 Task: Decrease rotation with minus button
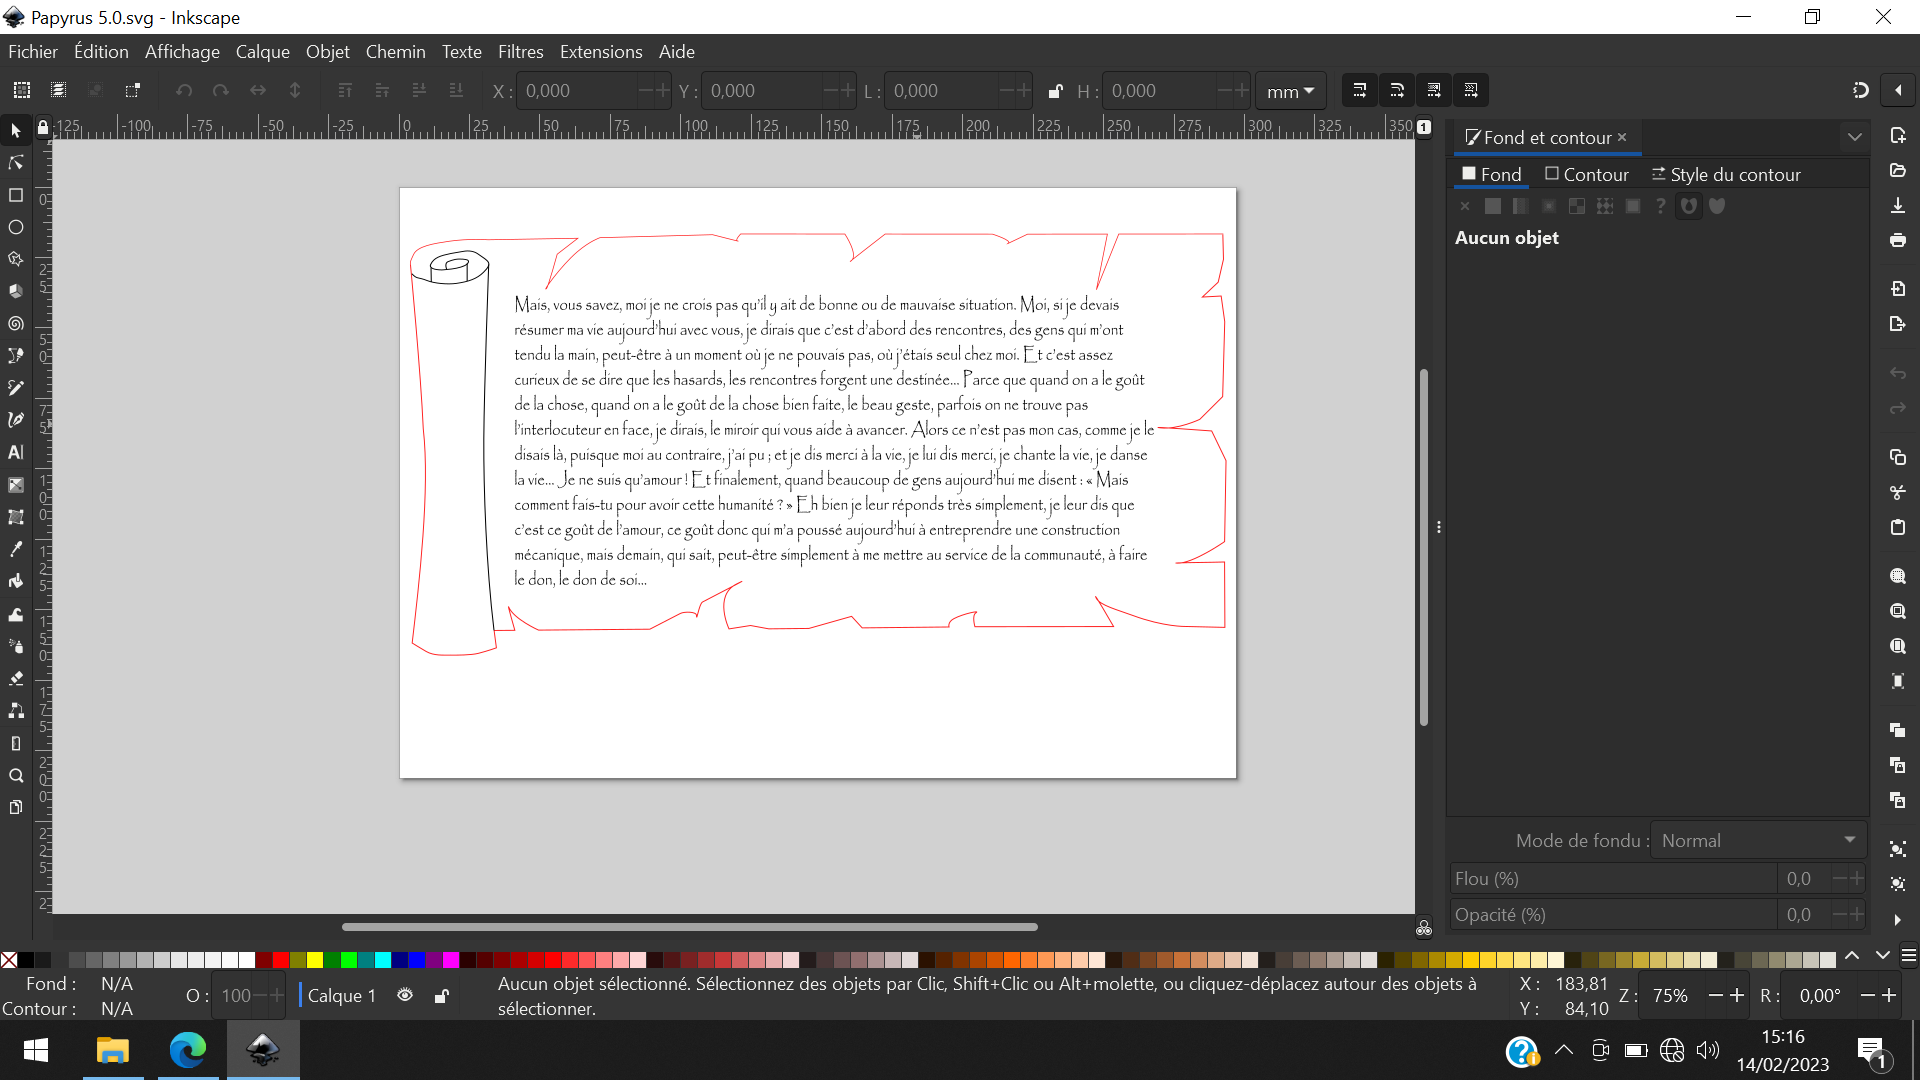(x=1867, y=995)
